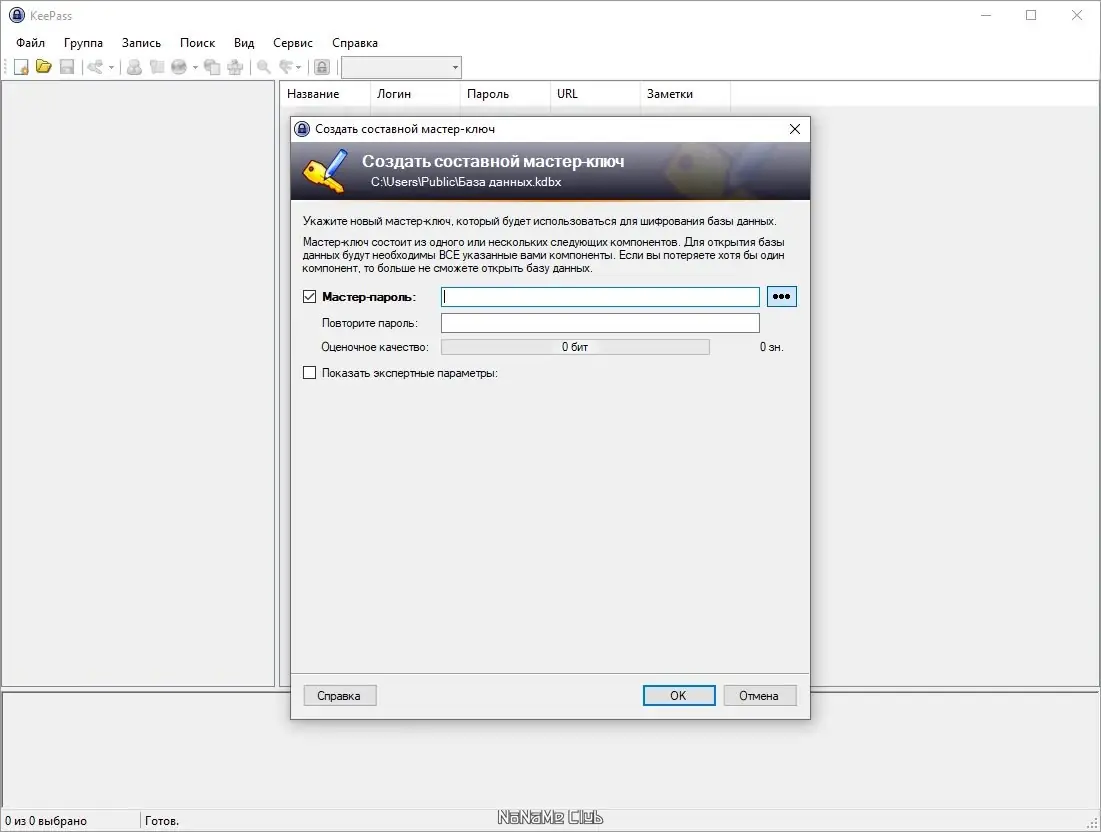1101x832 pixels.
Task: Click the 'Готов.' status bar text
Action: click(161, 821)
